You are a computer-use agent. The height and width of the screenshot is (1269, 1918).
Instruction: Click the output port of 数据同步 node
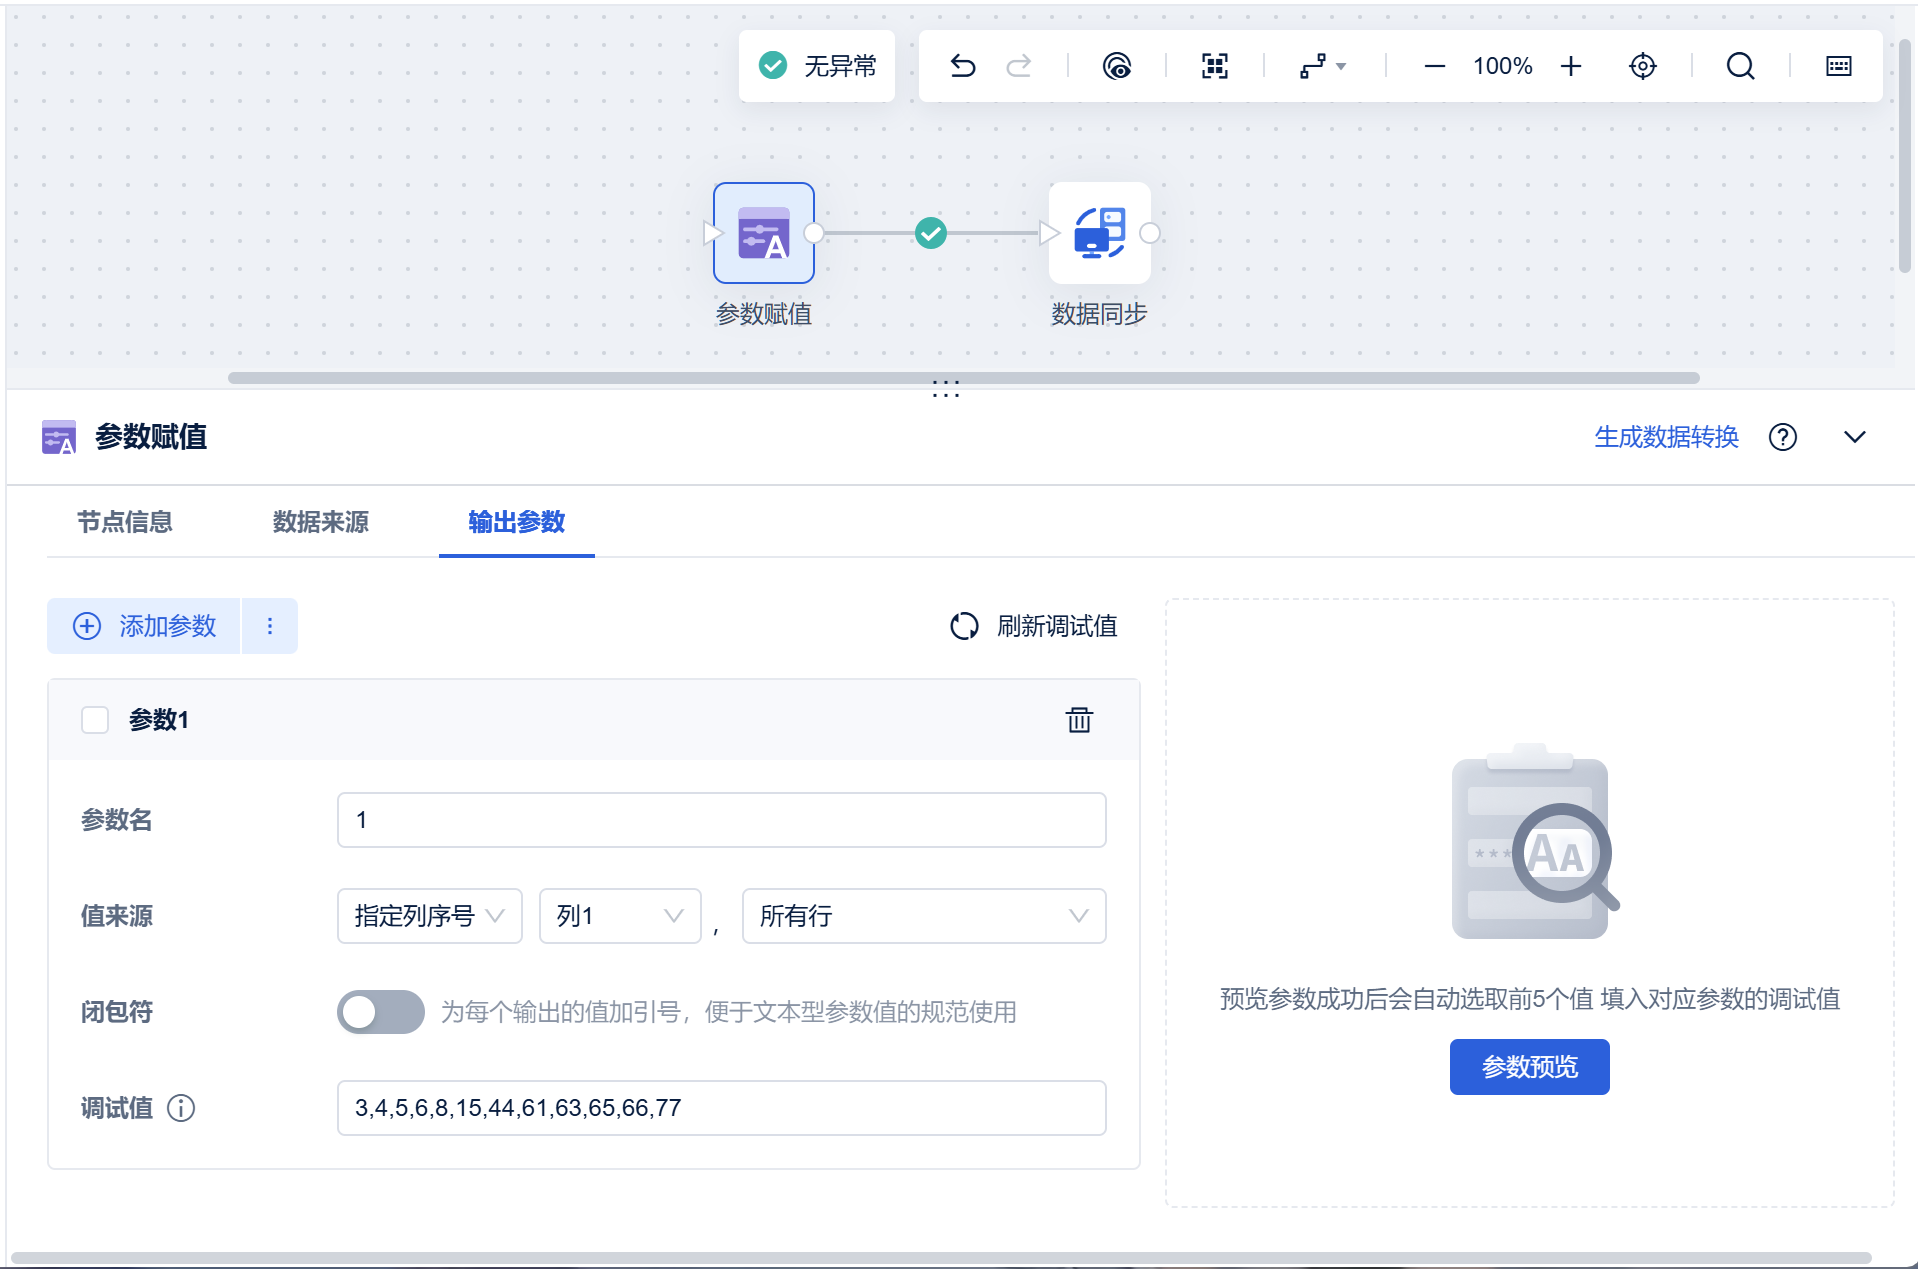[x=1150, y=233]
